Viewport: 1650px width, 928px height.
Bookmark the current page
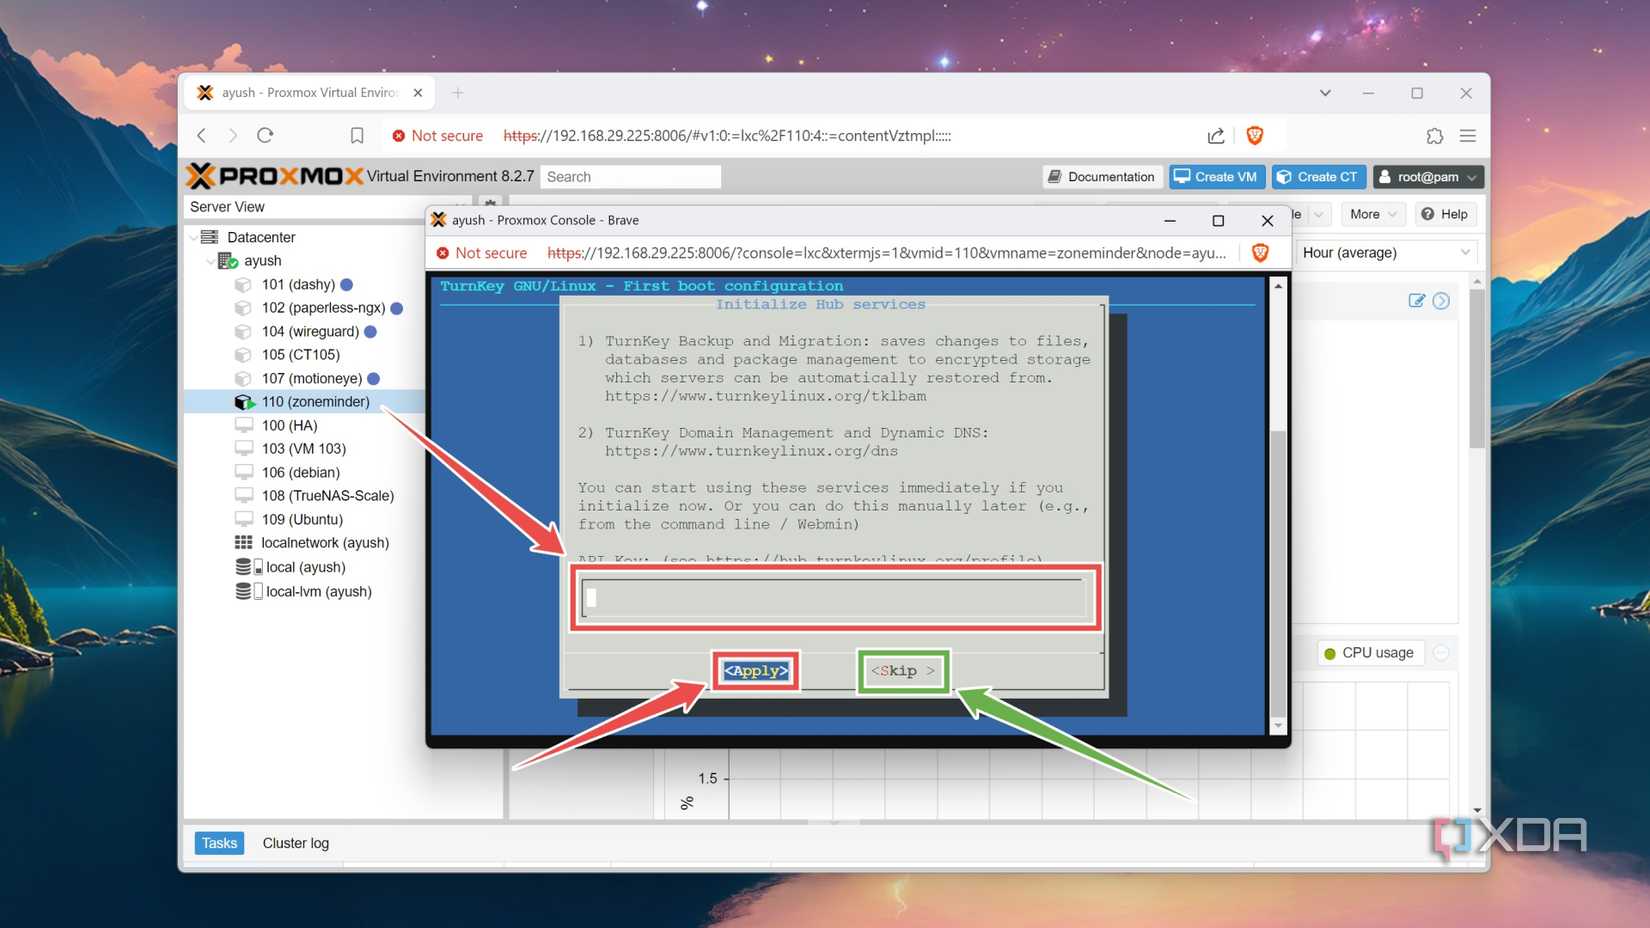[357, 135]
